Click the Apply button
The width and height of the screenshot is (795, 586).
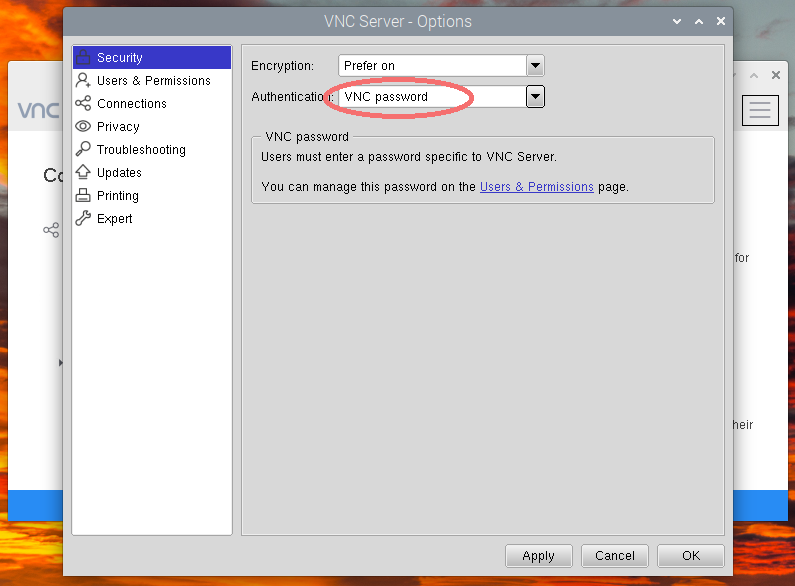pyautogui.click(x=538, y=556)
